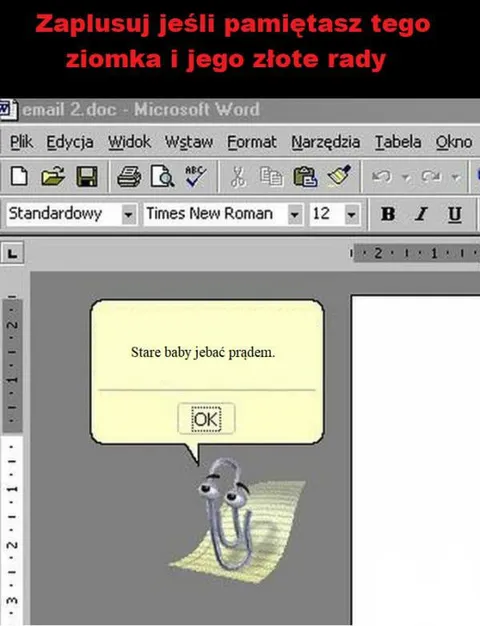Run spelling and grammar check
480x626 pixels.
[196, 176]
